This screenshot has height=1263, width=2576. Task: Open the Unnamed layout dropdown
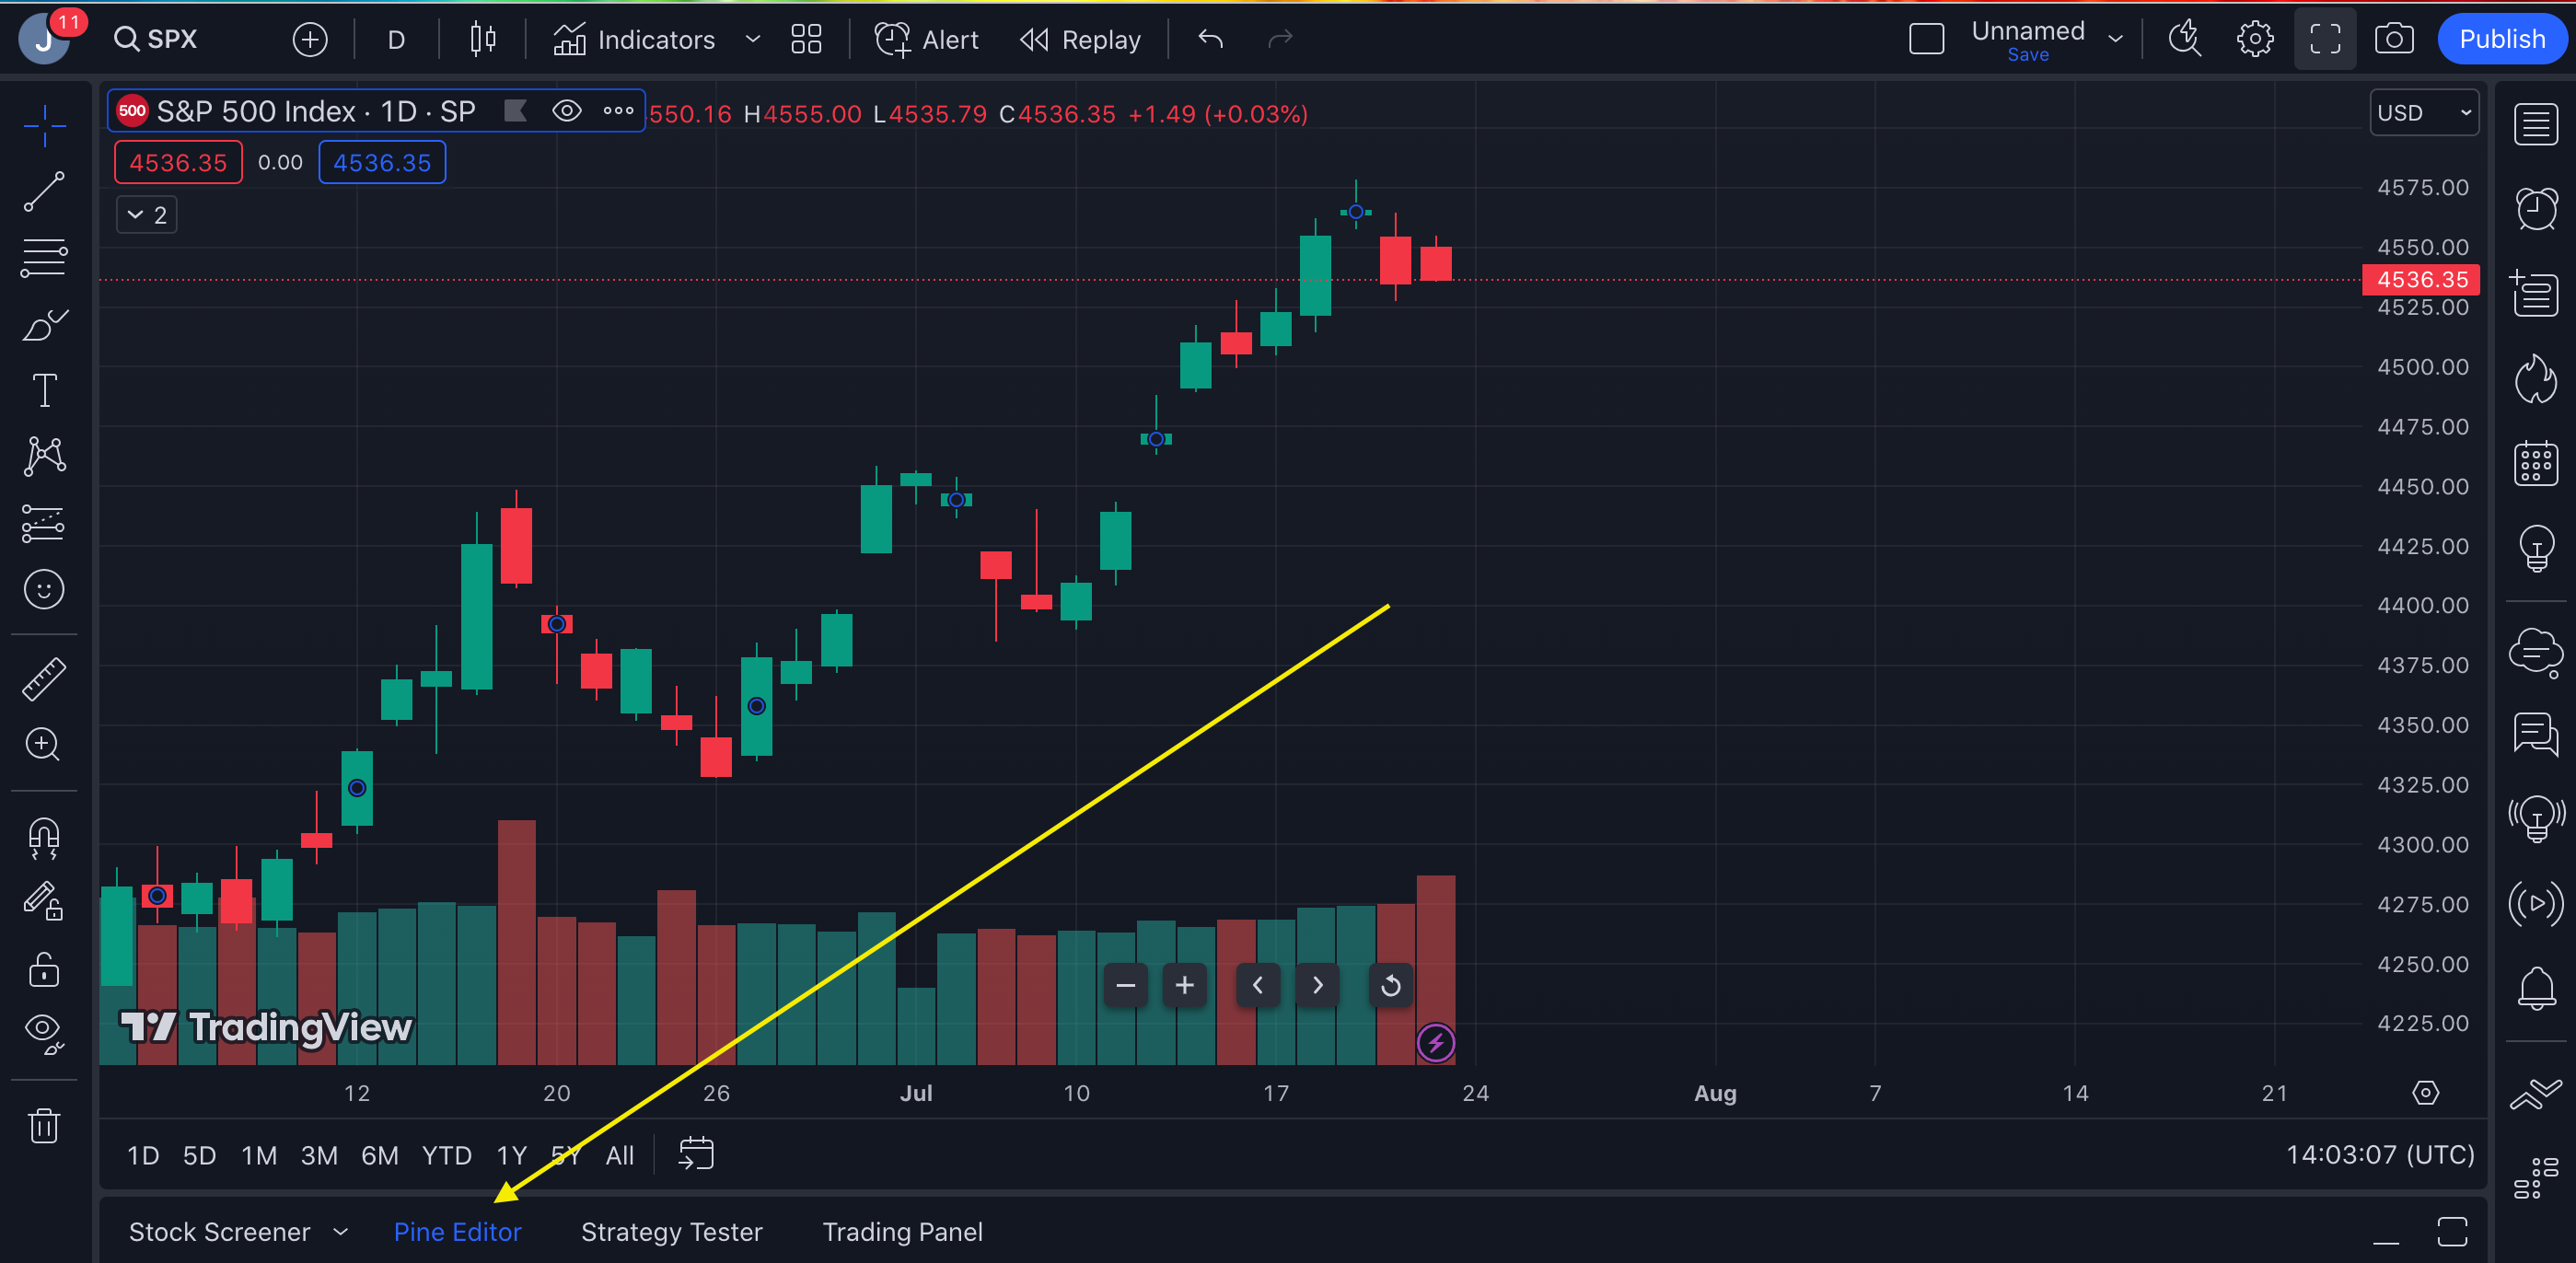click(2114, 38)
